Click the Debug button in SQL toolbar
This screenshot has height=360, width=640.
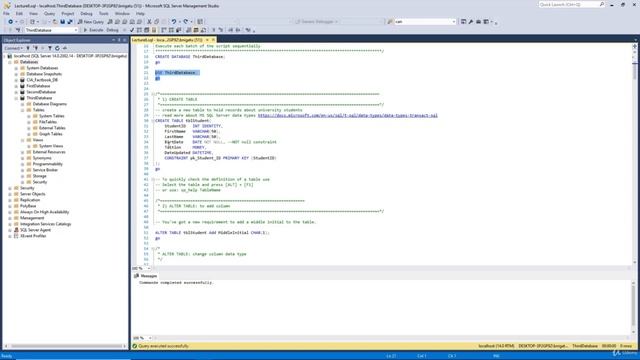pyautogui.click(x=112, y=30)
